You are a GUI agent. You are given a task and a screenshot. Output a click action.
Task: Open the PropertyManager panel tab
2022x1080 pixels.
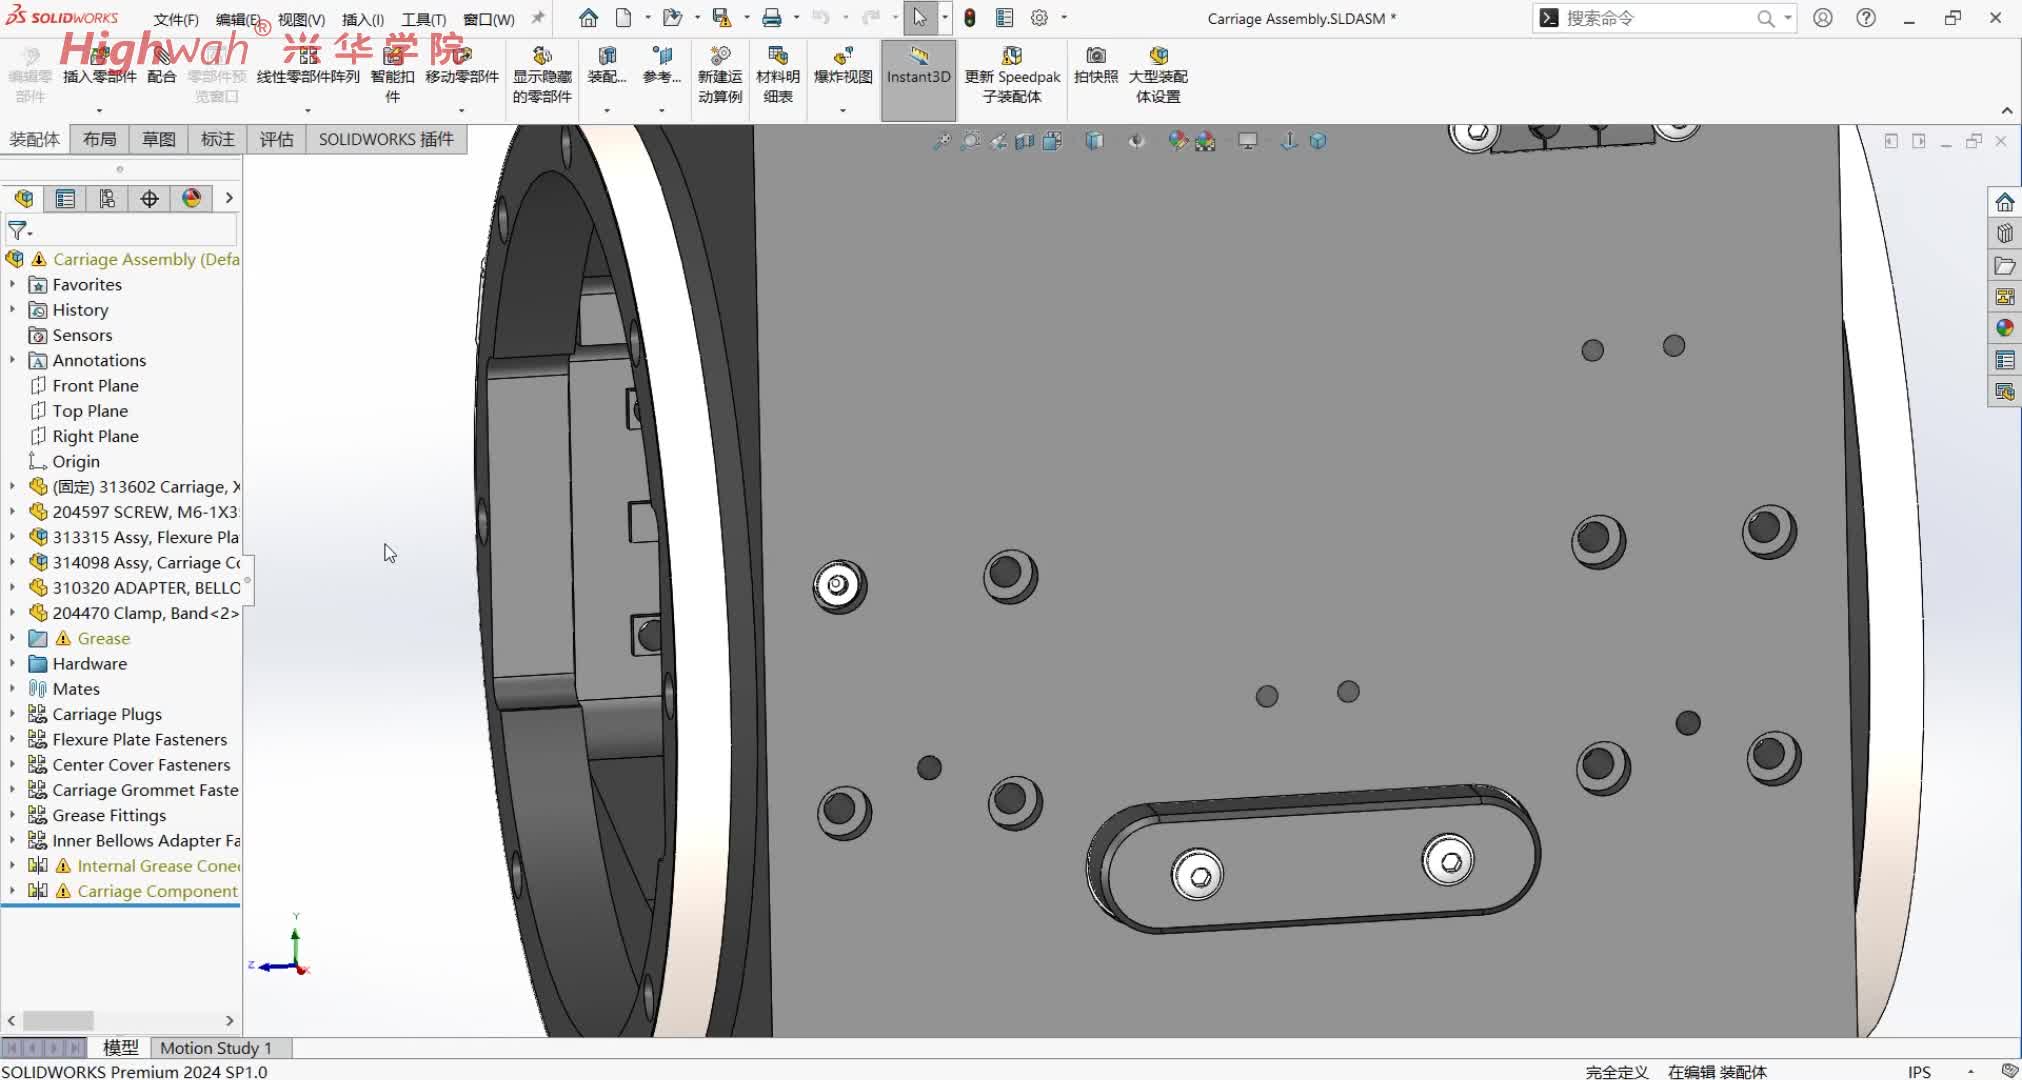65,199
